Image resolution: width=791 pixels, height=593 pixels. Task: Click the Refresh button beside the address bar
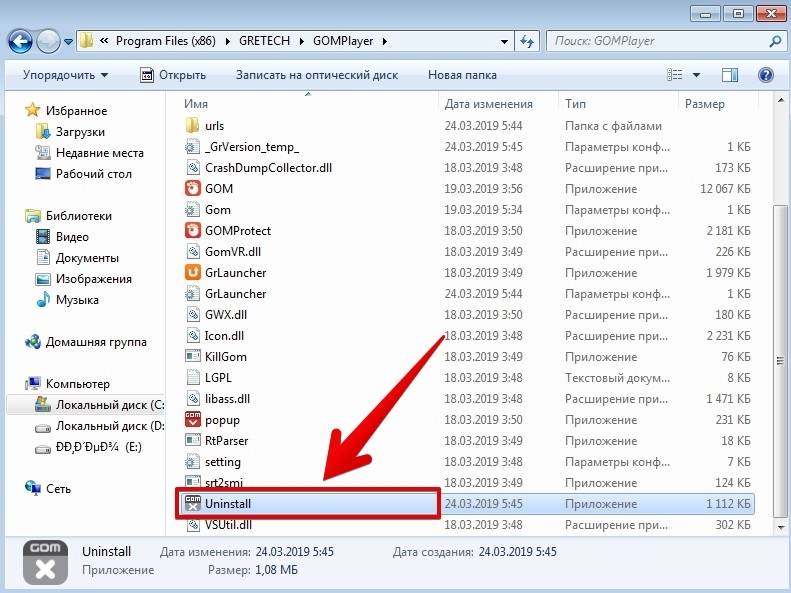[527, 41]
